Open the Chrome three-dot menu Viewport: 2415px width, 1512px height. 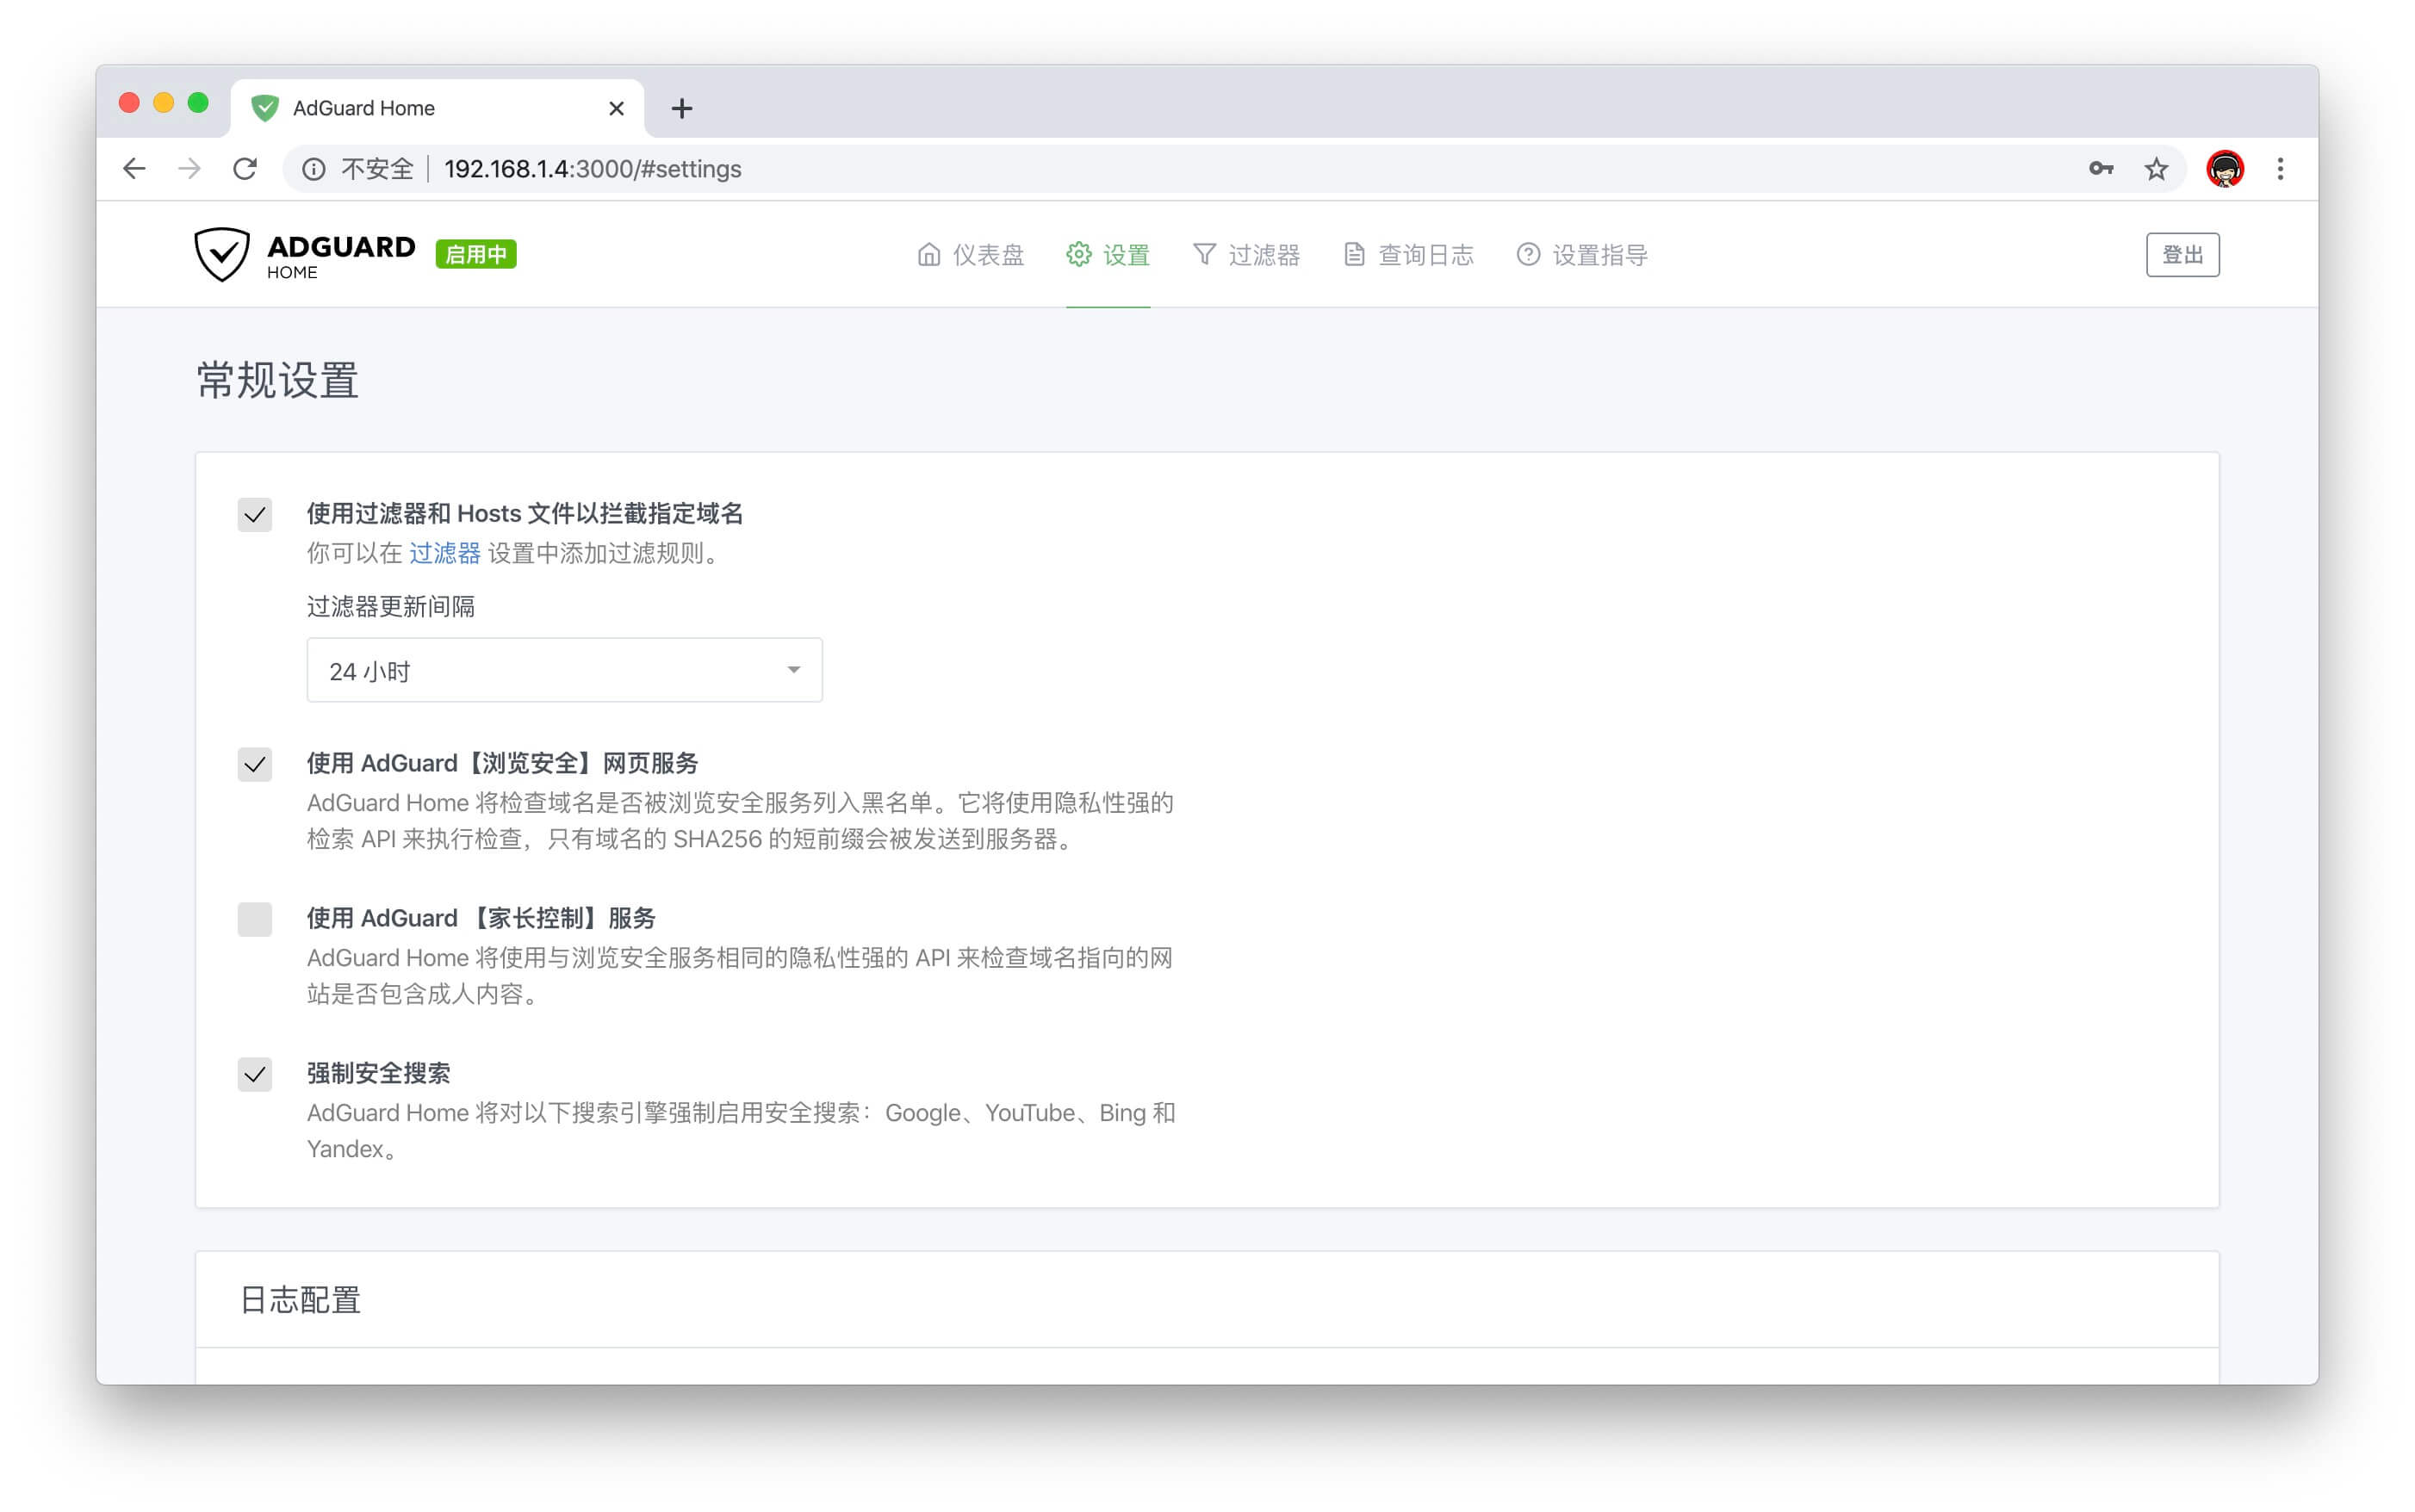(2280, 169)
